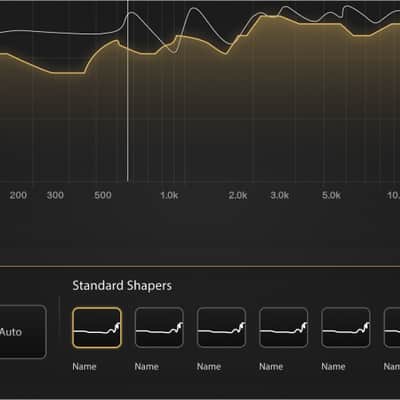Click the vertical frequency marker line
The height and width of the screenshot is (400, 400).
point(127,92)
